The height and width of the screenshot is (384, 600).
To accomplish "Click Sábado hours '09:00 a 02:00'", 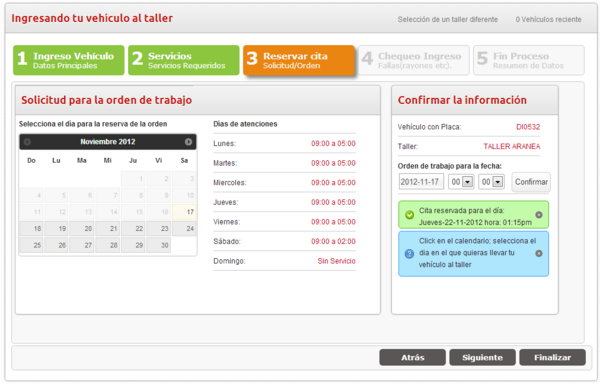I will (x=333, y=242).
